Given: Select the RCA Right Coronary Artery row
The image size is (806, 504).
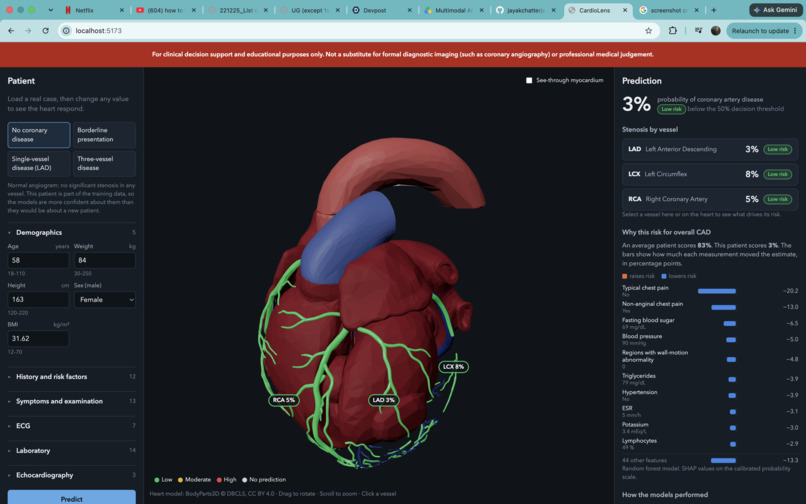Looking at the screenshot, I should (x=710, y=199).
